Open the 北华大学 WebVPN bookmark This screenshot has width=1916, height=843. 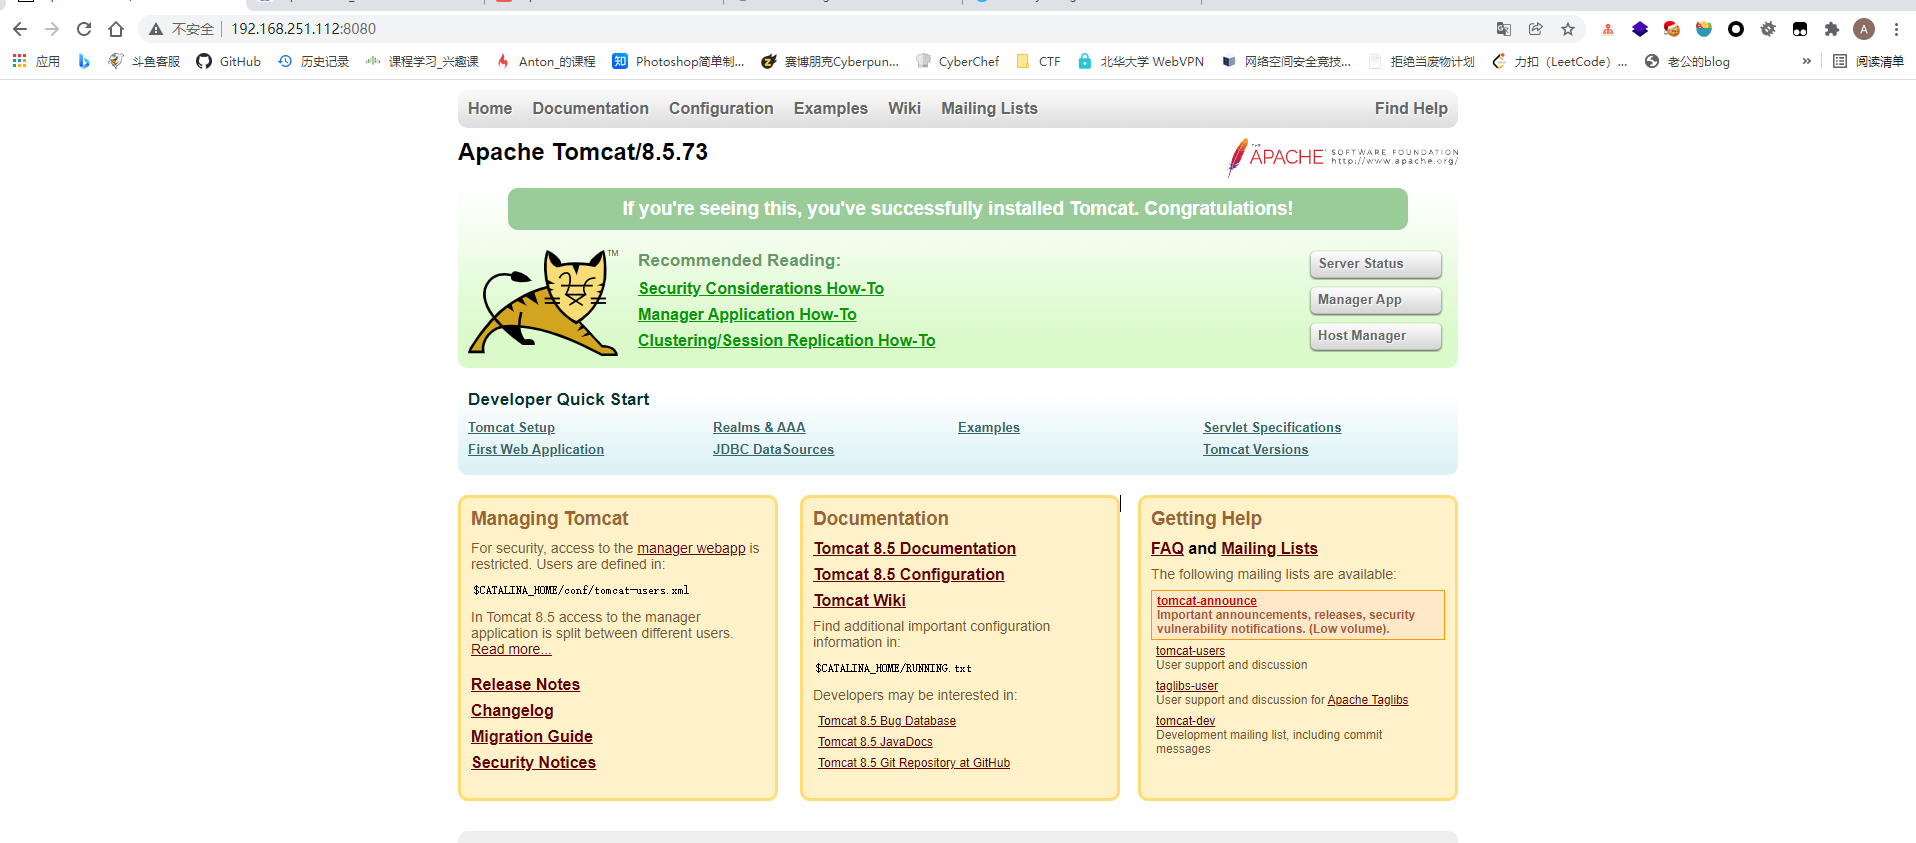click(x=1140, y=61)
